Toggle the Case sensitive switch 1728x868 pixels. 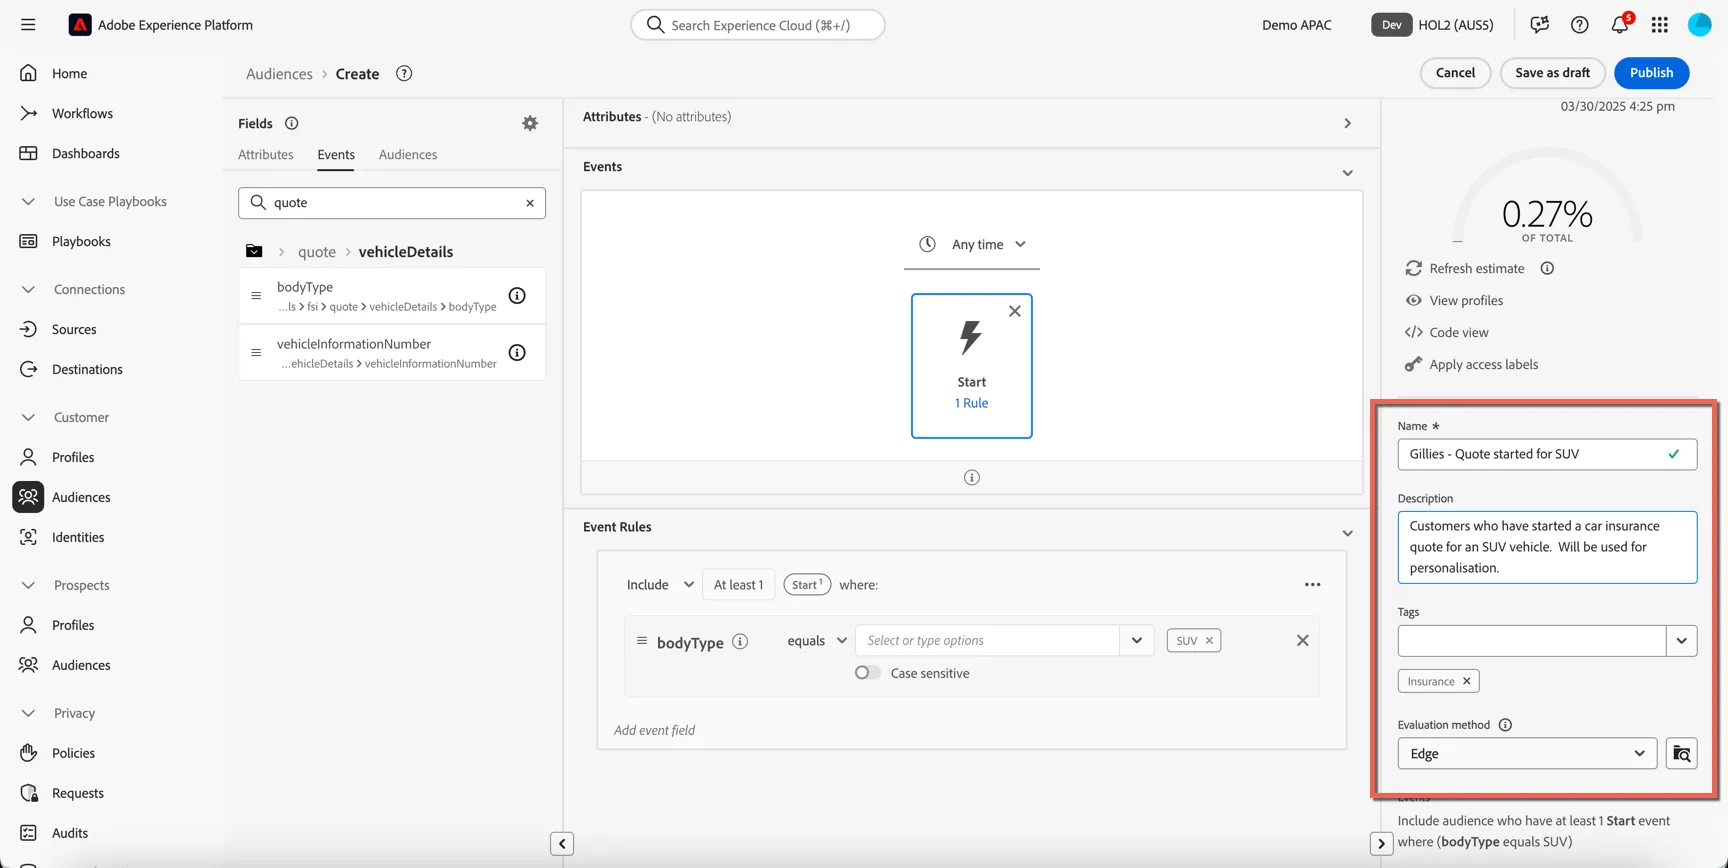coord(867,673)
